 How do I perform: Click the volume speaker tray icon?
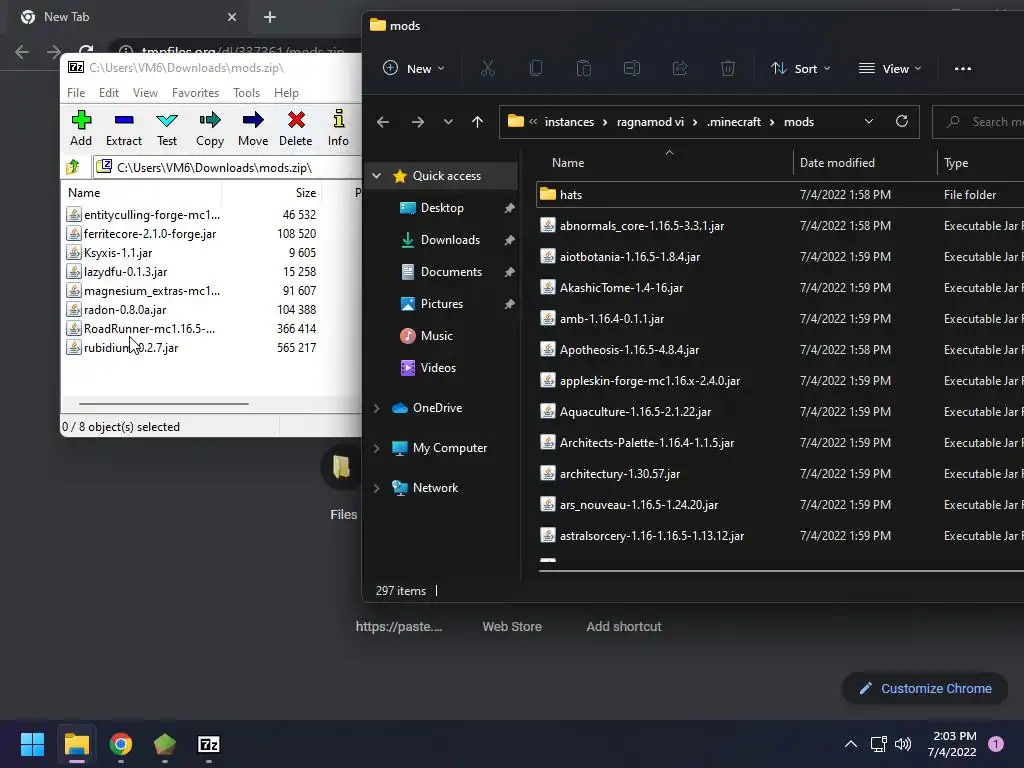click(x=903, y=744)
